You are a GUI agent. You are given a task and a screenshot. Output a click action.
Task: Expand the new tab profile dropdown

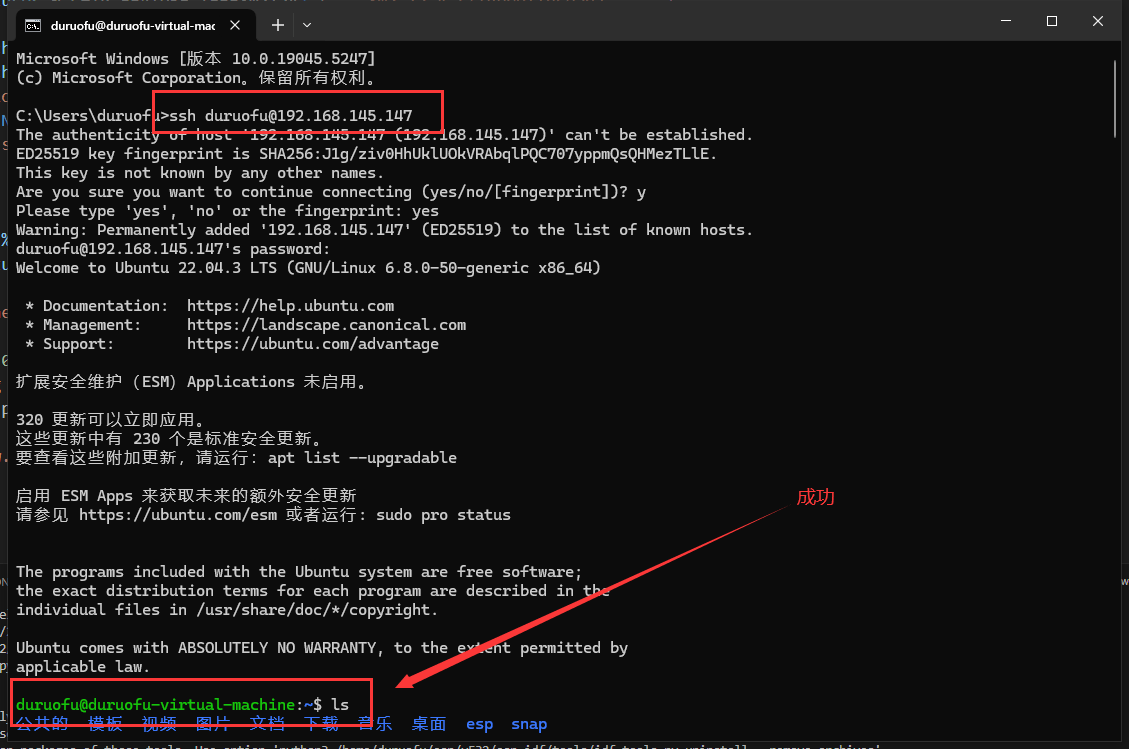click(x=307, y=24)
